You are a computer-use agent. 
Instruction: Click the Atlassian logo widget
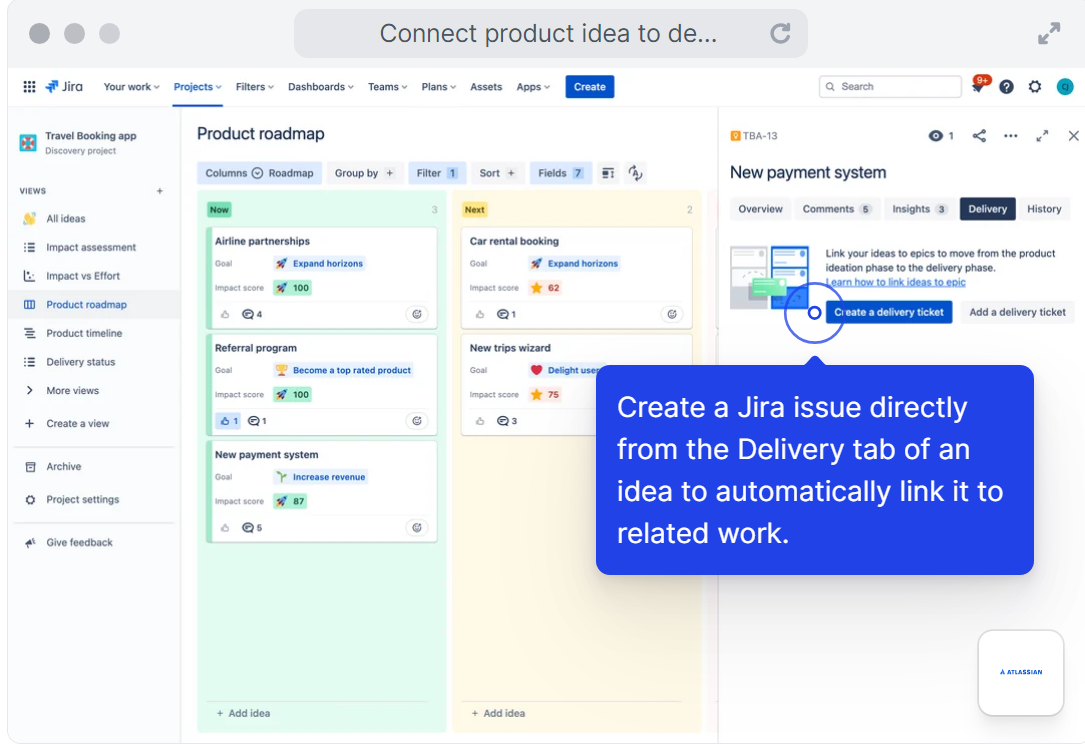click(1021, 672)
